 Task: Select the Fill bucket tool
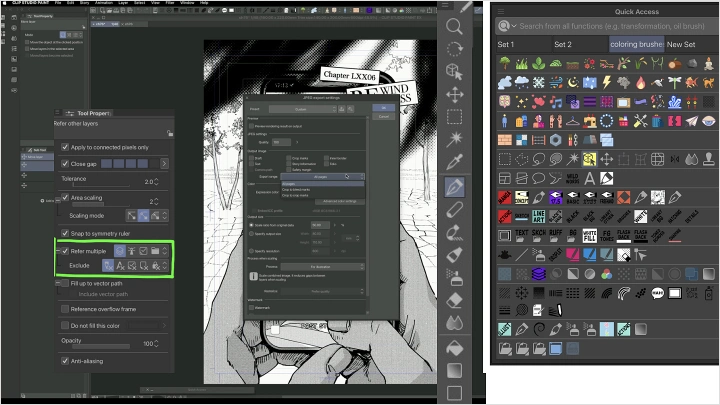click(454, 348)
